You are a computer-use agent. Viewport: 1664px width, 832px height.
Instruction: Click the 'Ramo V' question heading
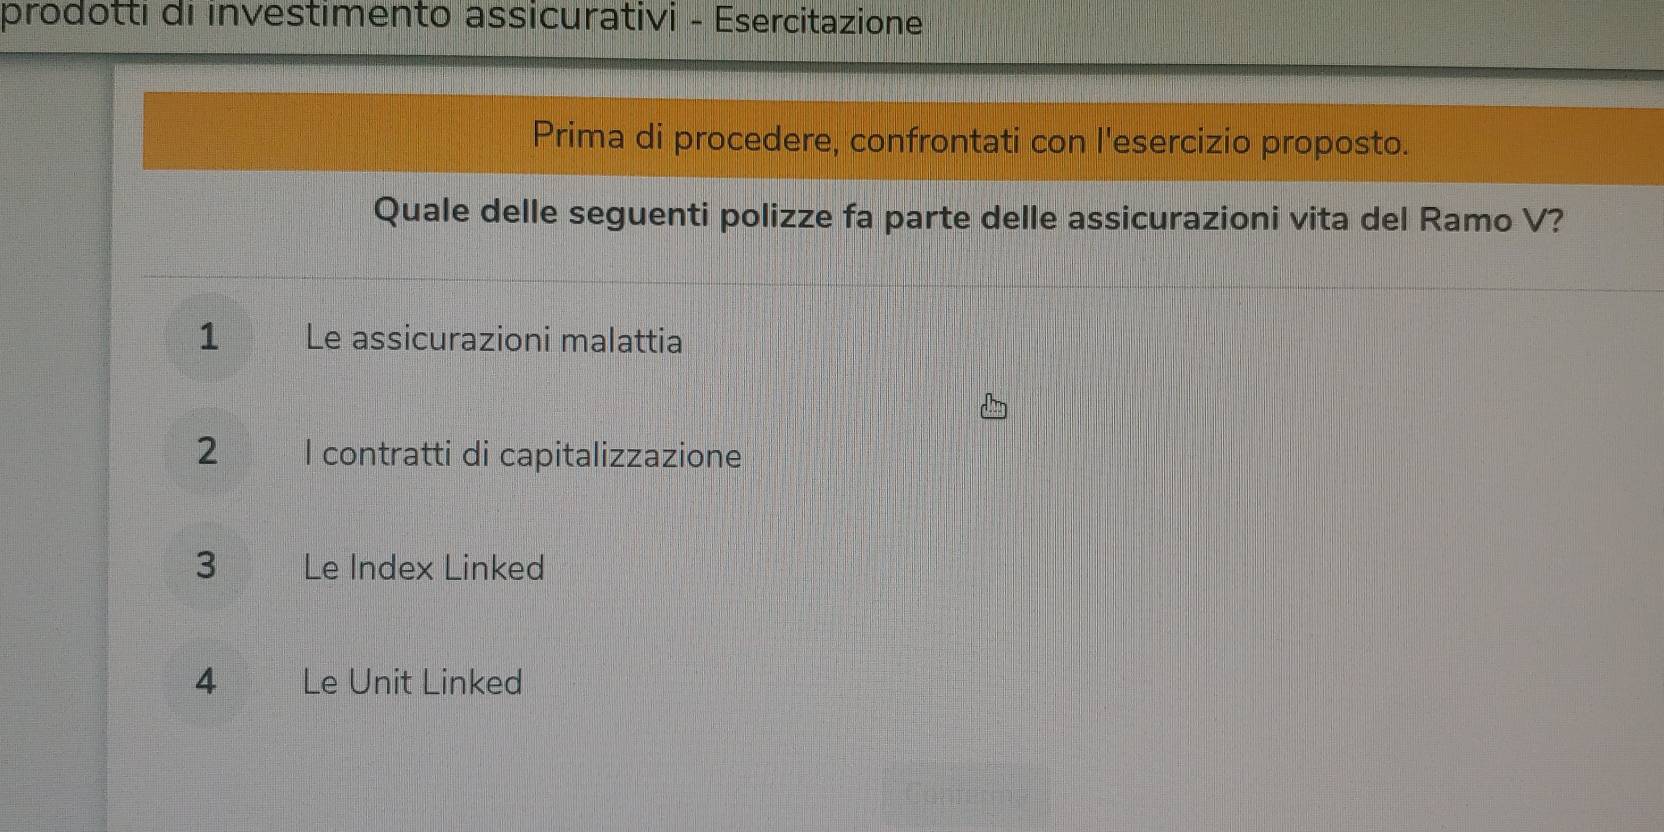coord(968,215)
